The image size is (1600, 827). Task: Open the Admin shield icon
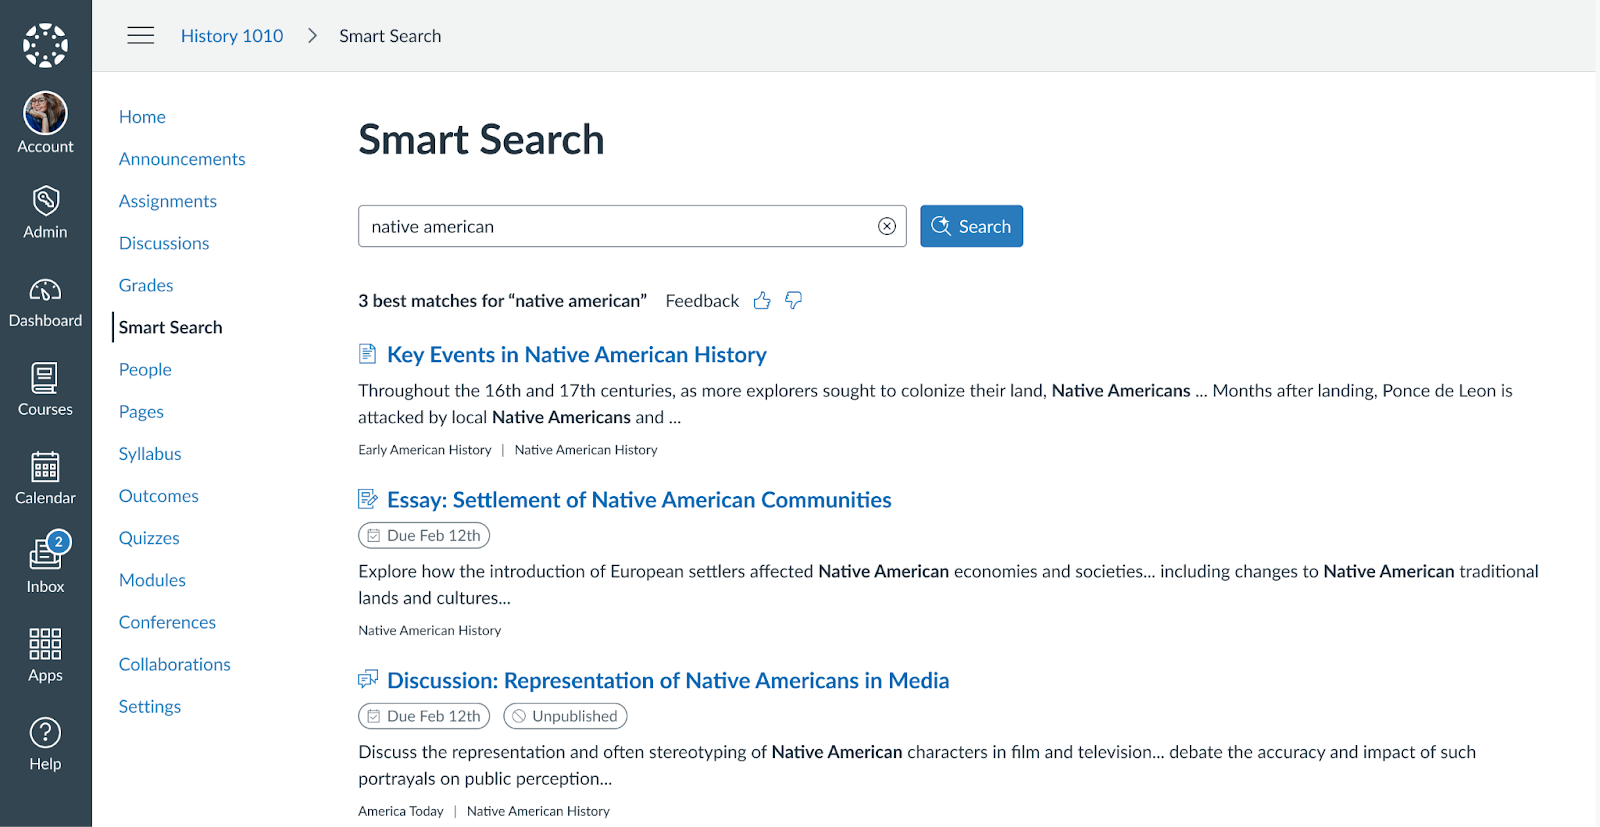45,201
